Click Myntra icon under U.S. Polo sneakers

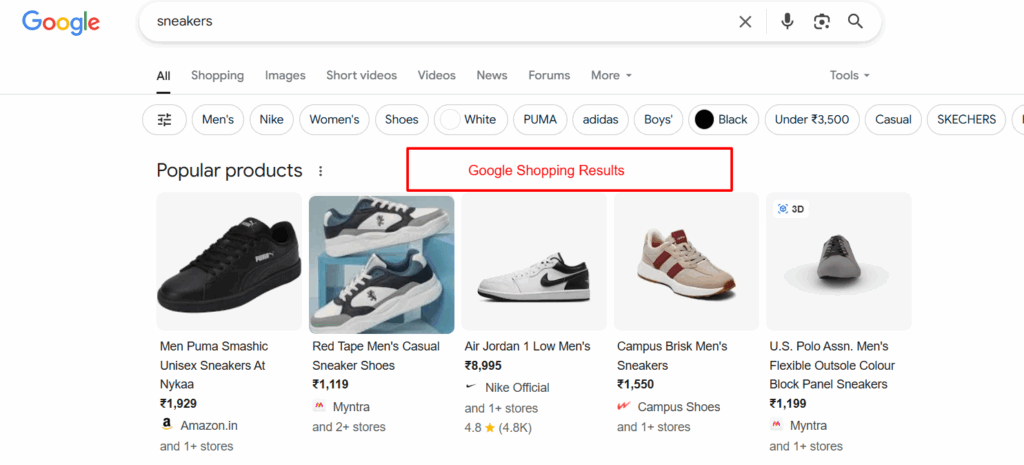776,425
